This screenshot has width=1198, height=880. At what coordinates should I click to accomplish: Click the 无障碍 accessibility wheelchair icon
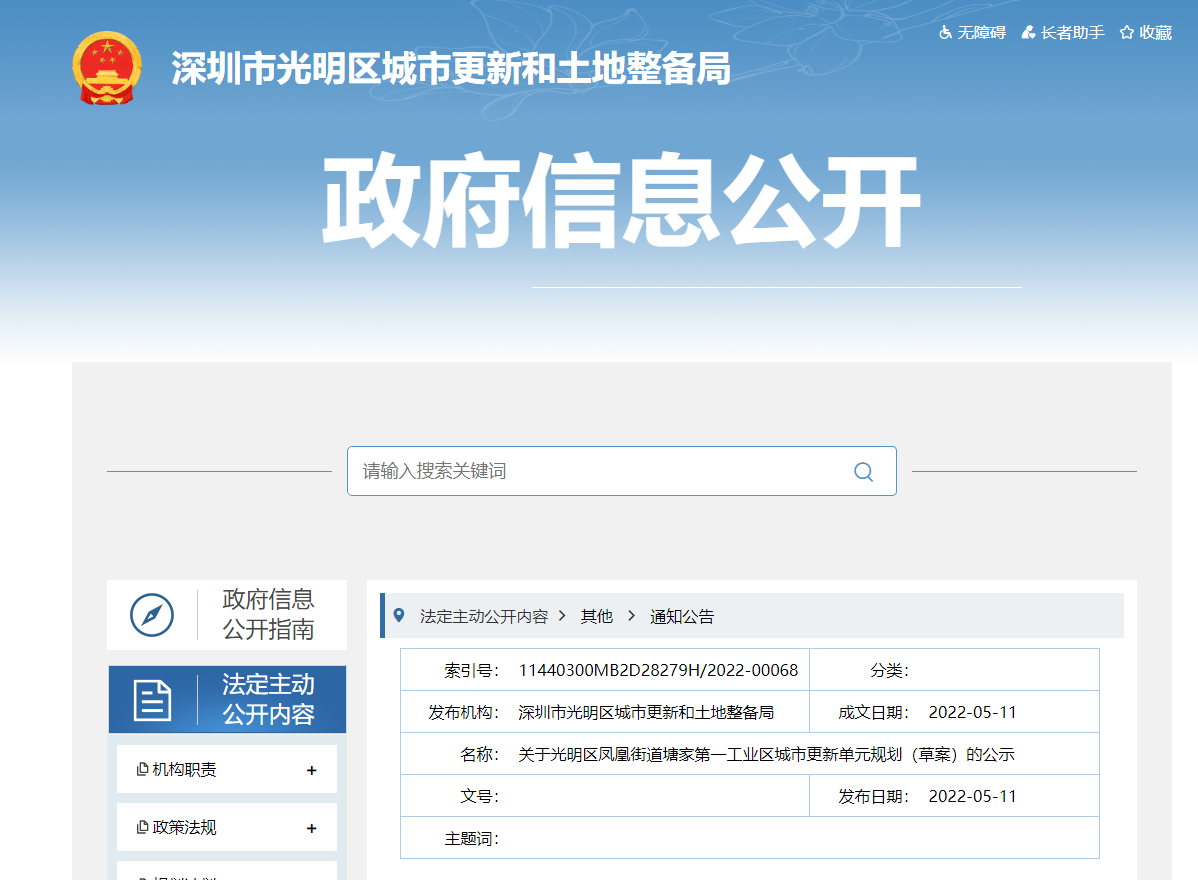point(945,33)
